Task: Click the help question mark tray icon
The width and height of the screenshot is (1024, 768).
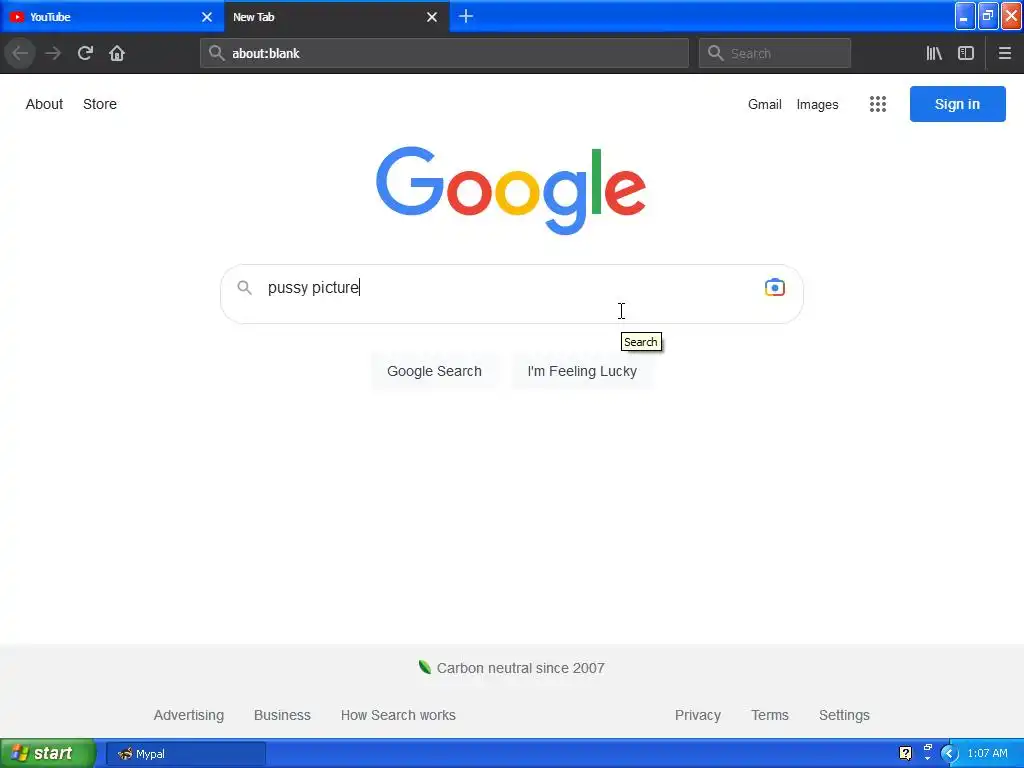Action: [x=905, y=753]
